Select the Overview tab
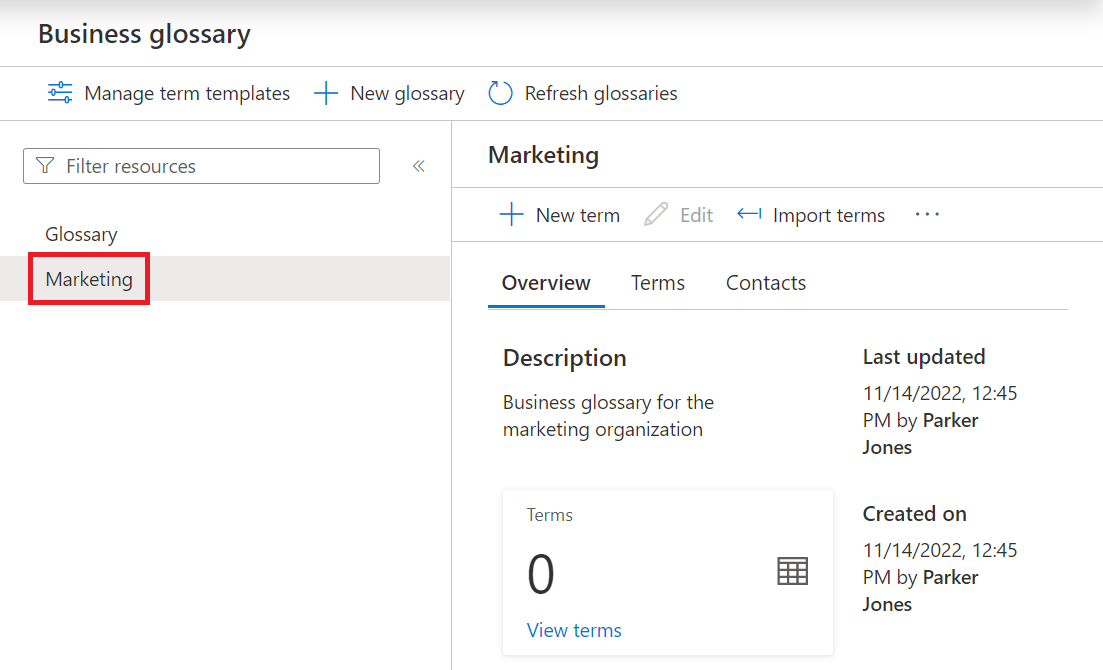 coord(546,283)
